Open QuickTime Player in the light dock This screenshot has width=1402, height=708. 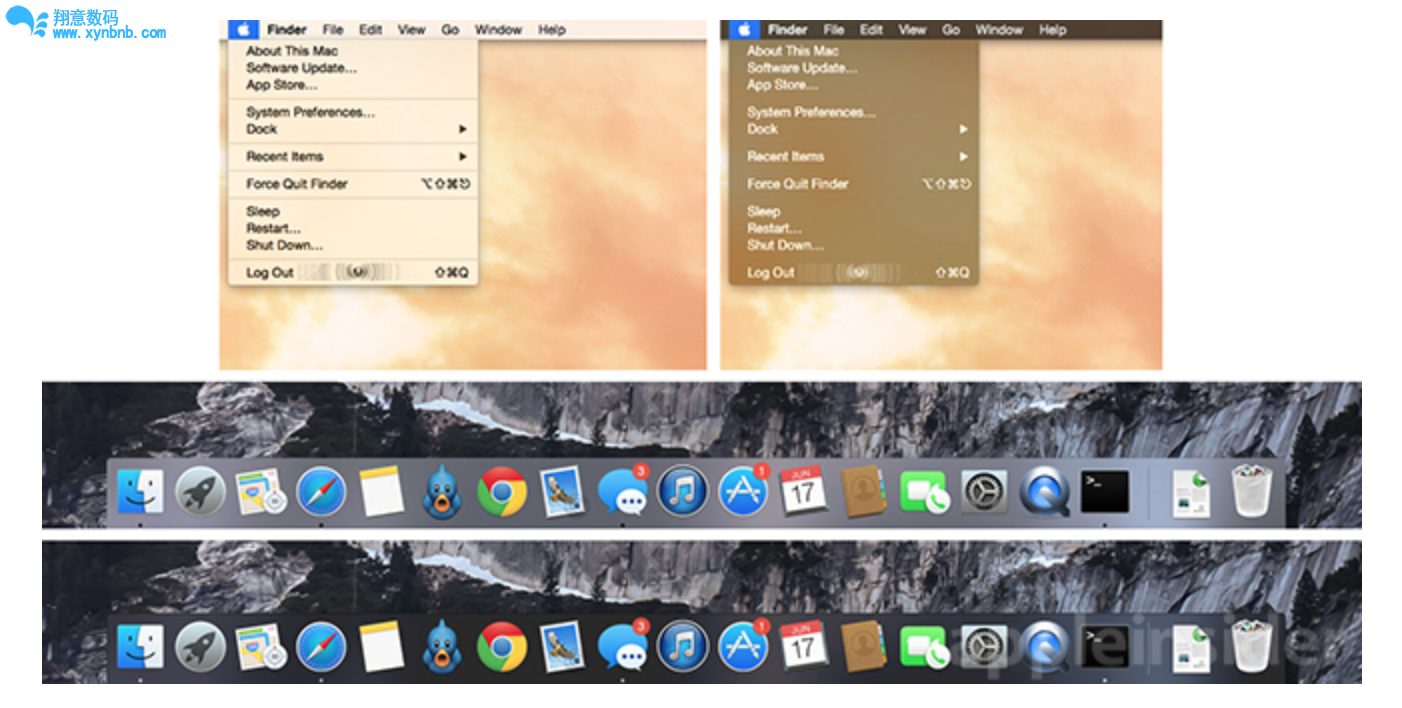pyautogui.click(x=1044, y=492)
